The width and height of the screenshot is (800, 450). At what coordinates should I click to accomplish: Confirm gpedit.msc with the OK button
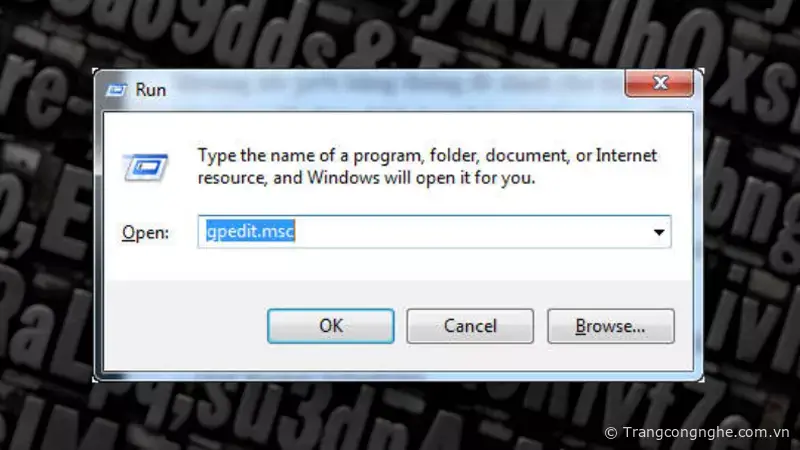tap(331, 326)
